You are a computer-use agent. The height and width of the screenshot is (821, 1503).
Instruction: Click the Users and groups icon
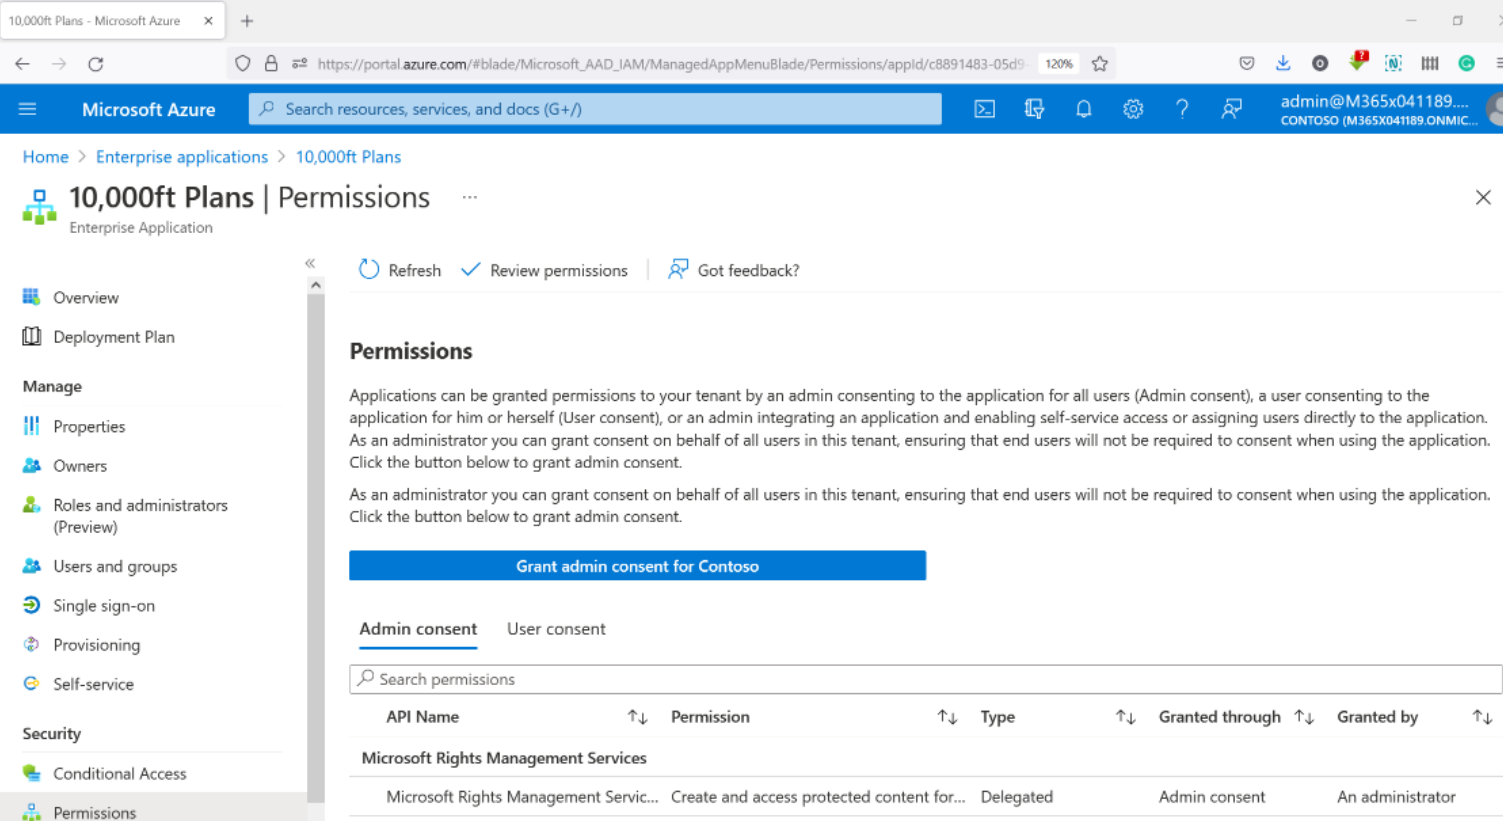pos(32,566)
